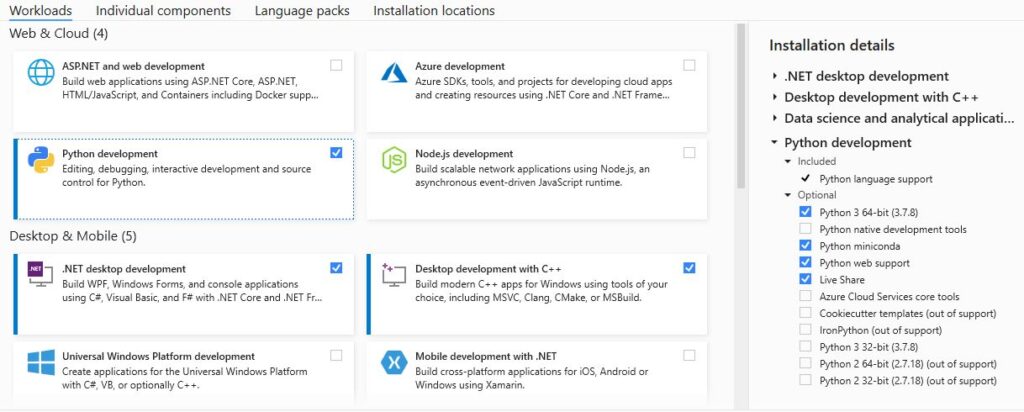This screenshot has width=1024, height=412.
Task: Click the Azure development logo icon
Action: pyautogui.click(x=394, y=72)
